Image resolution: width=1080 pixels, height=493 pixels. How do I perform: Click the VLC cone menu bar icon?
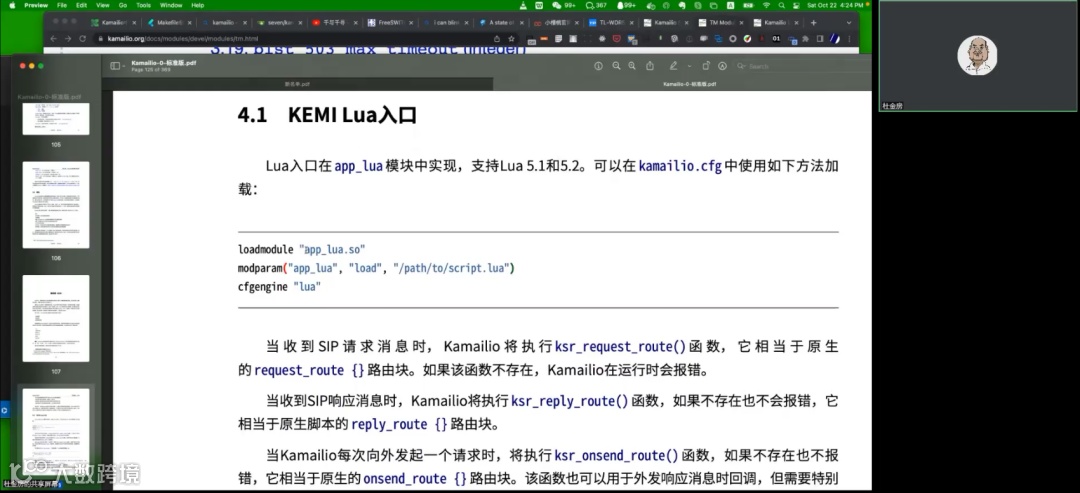[x=523, y=5]
